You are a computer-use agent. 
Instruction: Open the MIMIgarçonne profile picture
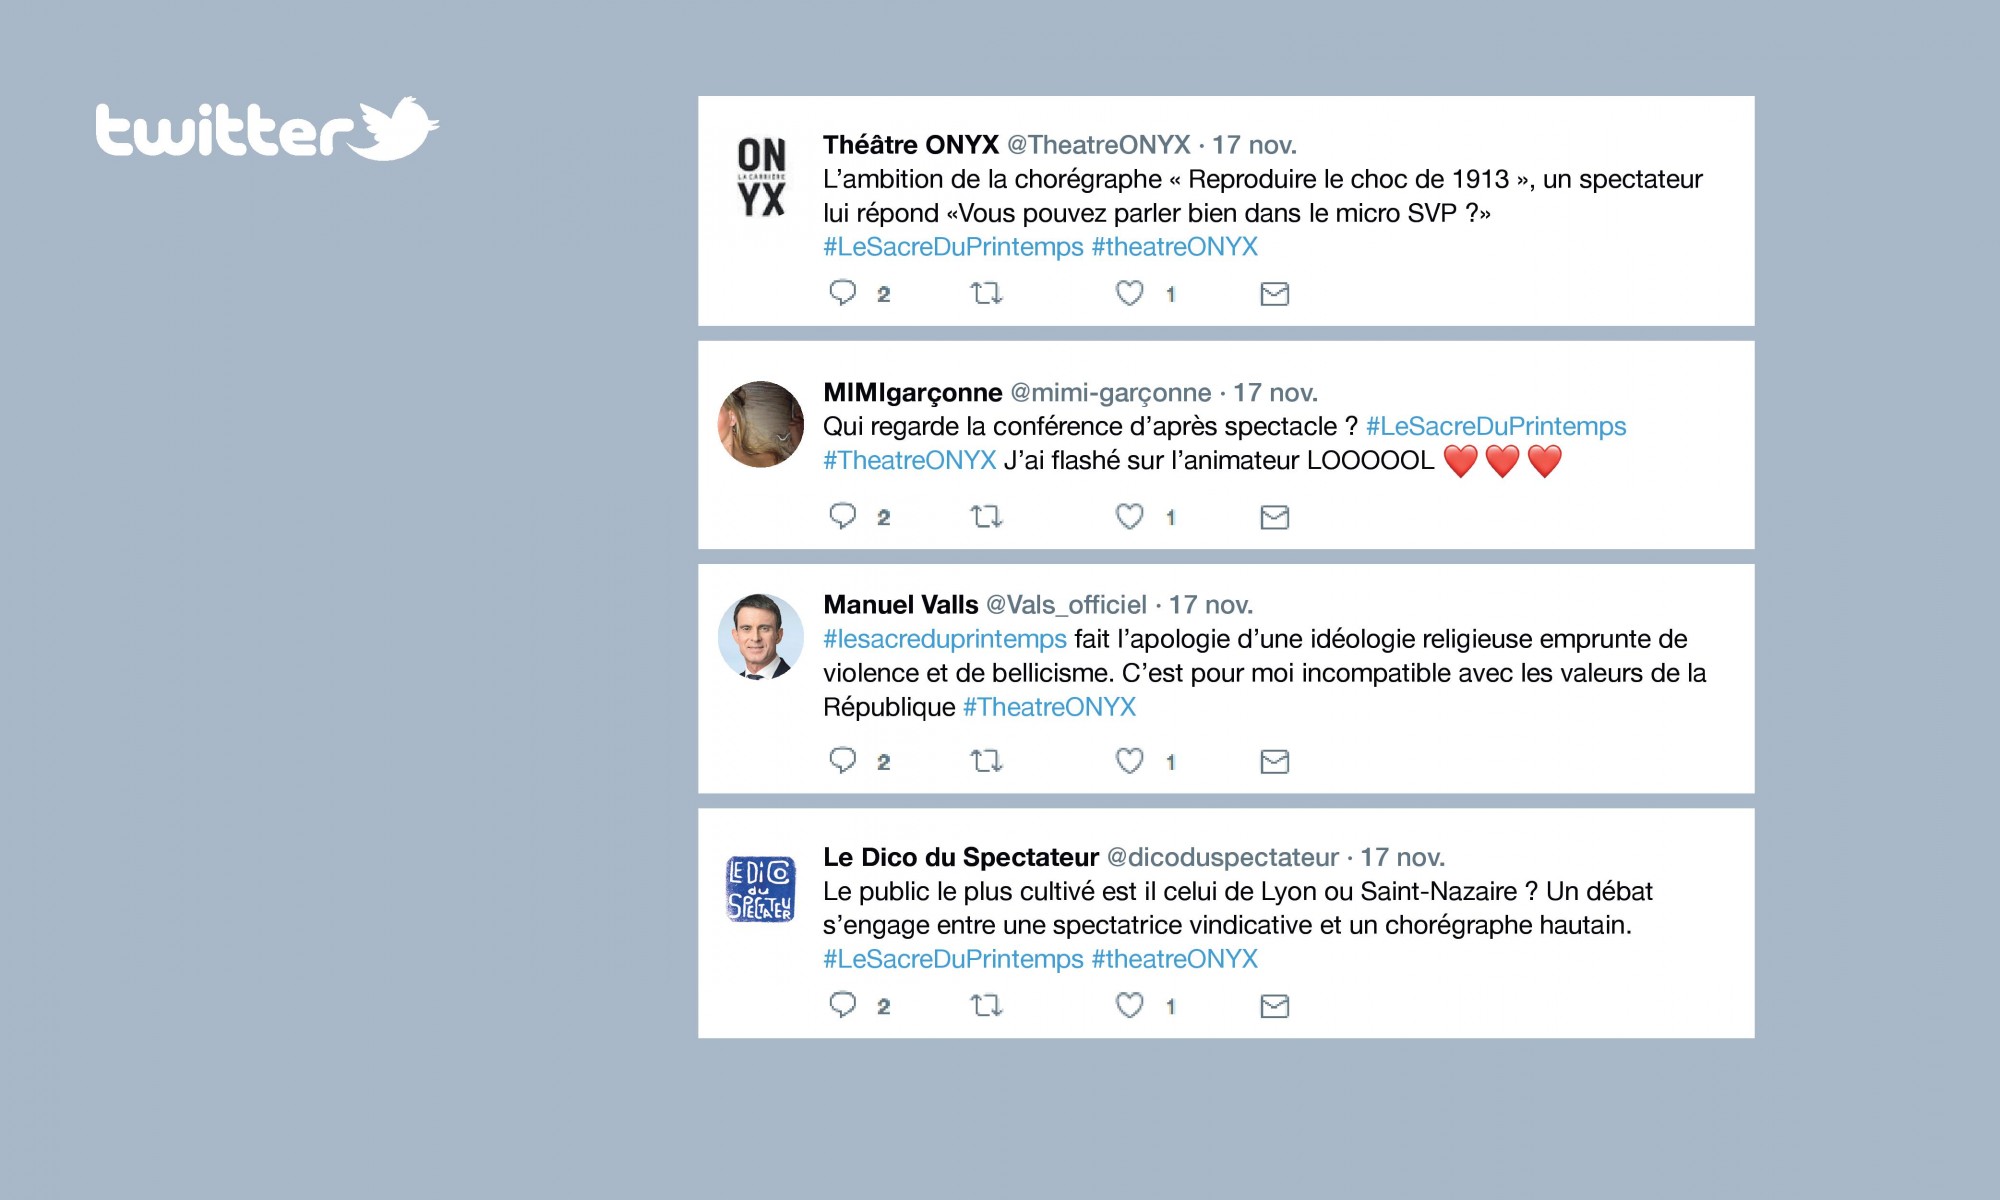761,424
